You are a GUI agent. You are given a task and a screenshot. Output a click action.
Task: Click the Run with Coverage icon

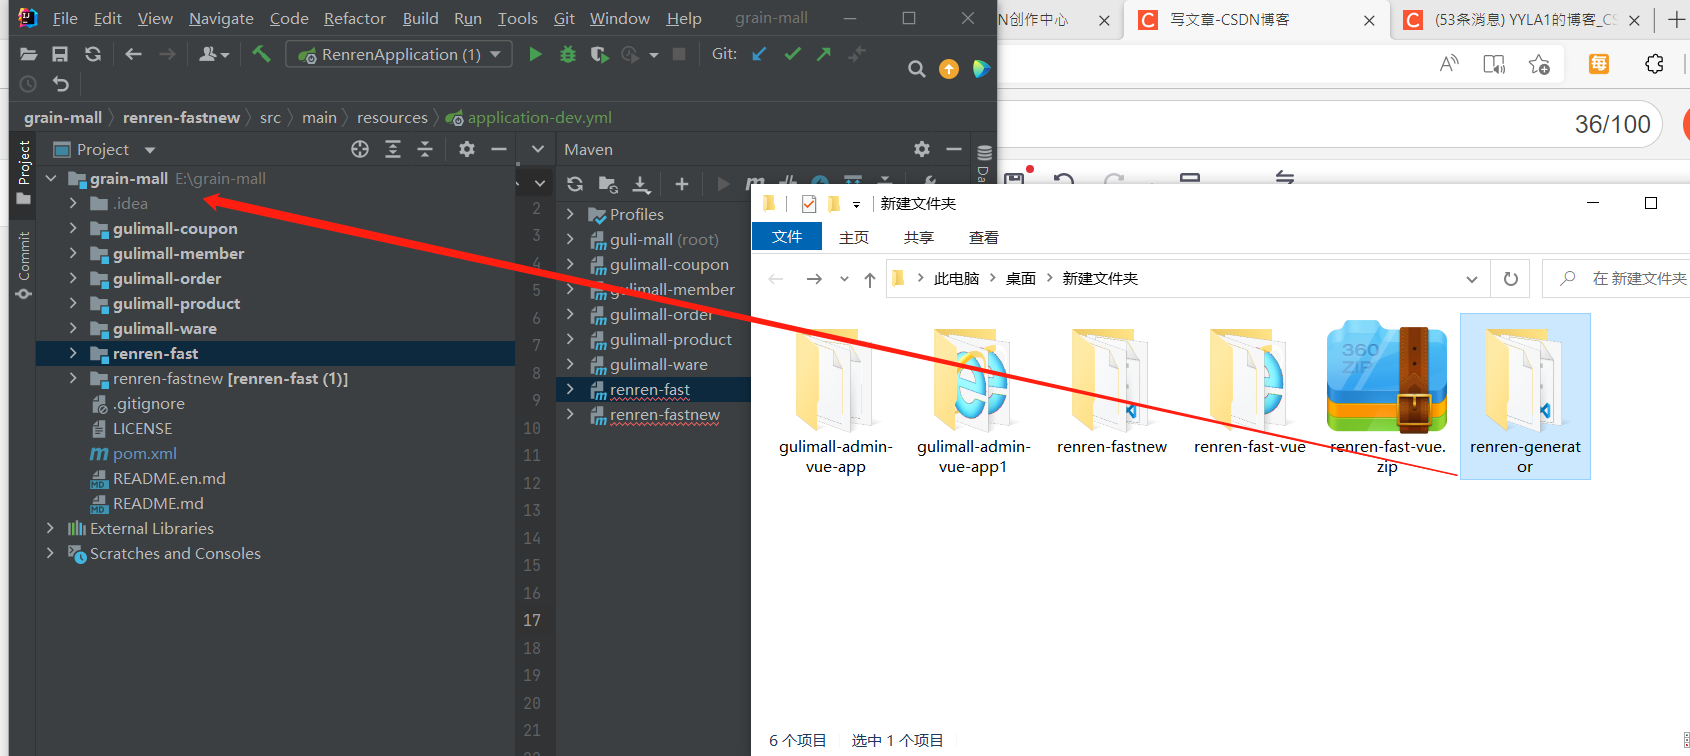(x=599, y=54)
